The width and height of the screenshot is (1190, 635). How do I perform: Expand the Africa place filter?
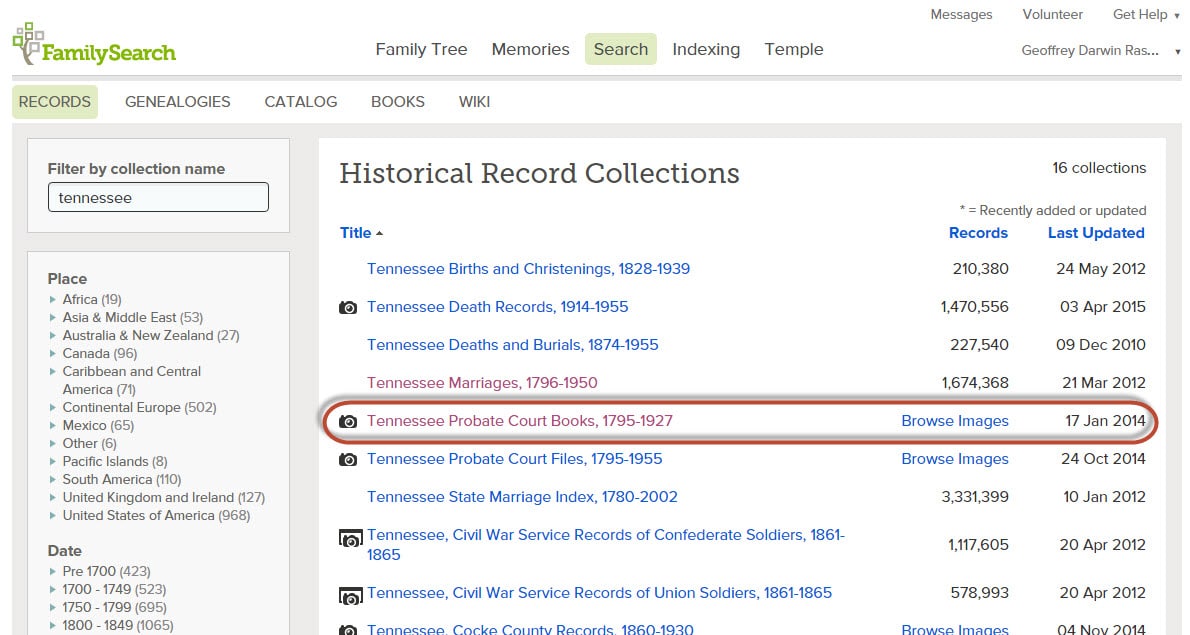pos(52,300)
